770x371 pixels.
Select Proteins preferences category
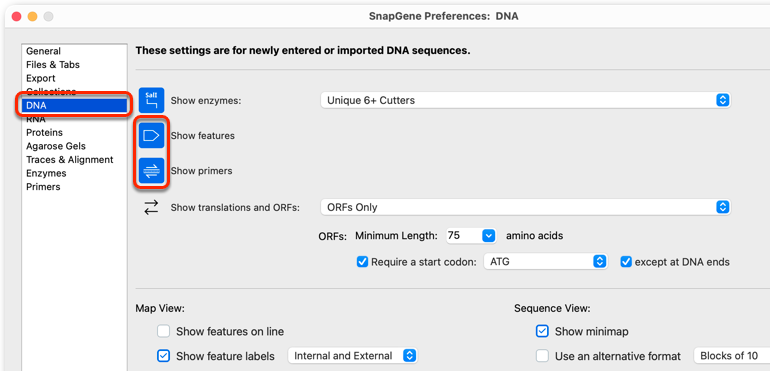(75, 133)
